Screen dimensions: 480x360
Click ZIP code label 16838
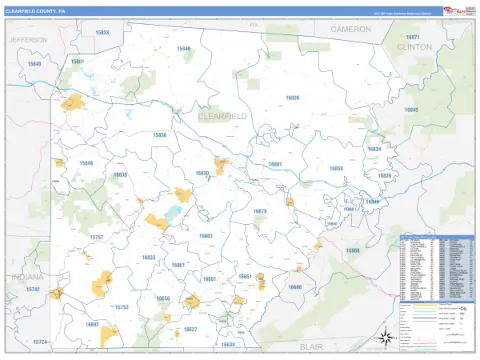[x=120, y=175]
